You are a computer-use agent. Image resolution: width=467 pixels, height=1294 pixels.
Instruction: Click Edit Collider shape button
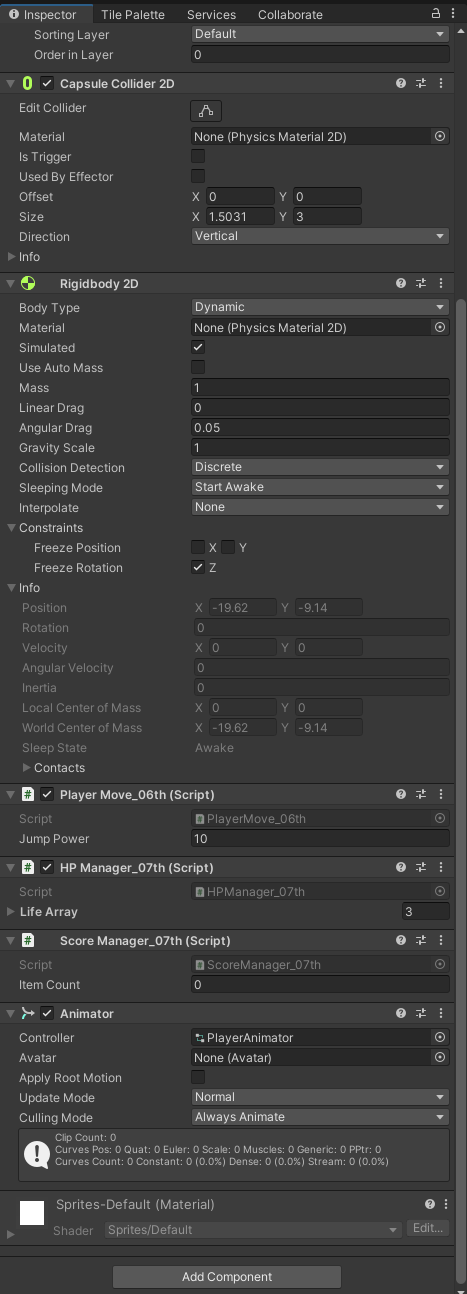pos(206,110)
